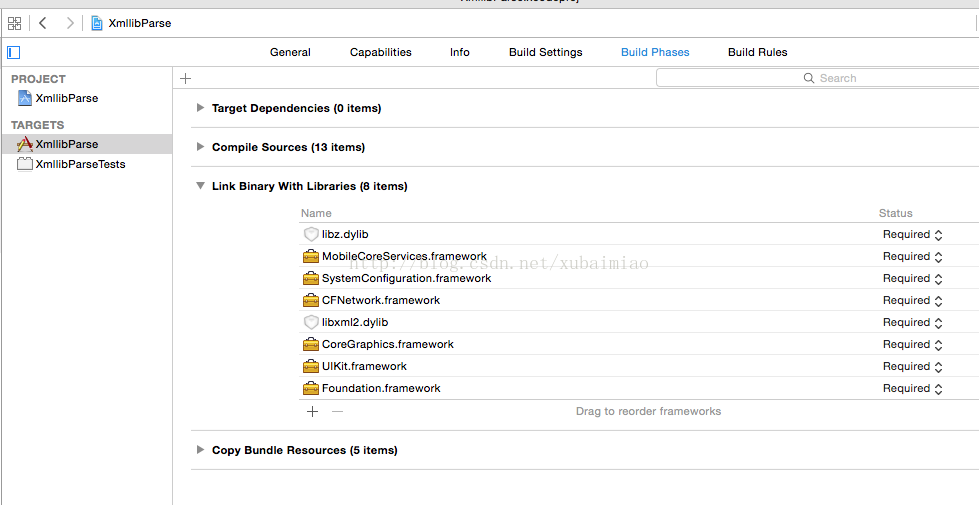The image size is (979, 505).
Task: Select the UIKit.framework name
Action: (x=364, y=366)
